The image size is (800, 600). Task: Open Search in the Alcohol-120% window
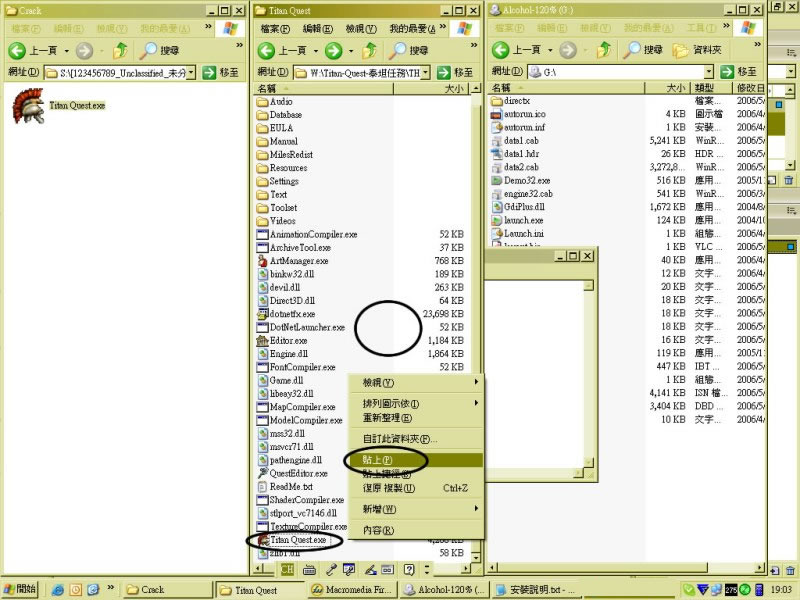(643, 50)
